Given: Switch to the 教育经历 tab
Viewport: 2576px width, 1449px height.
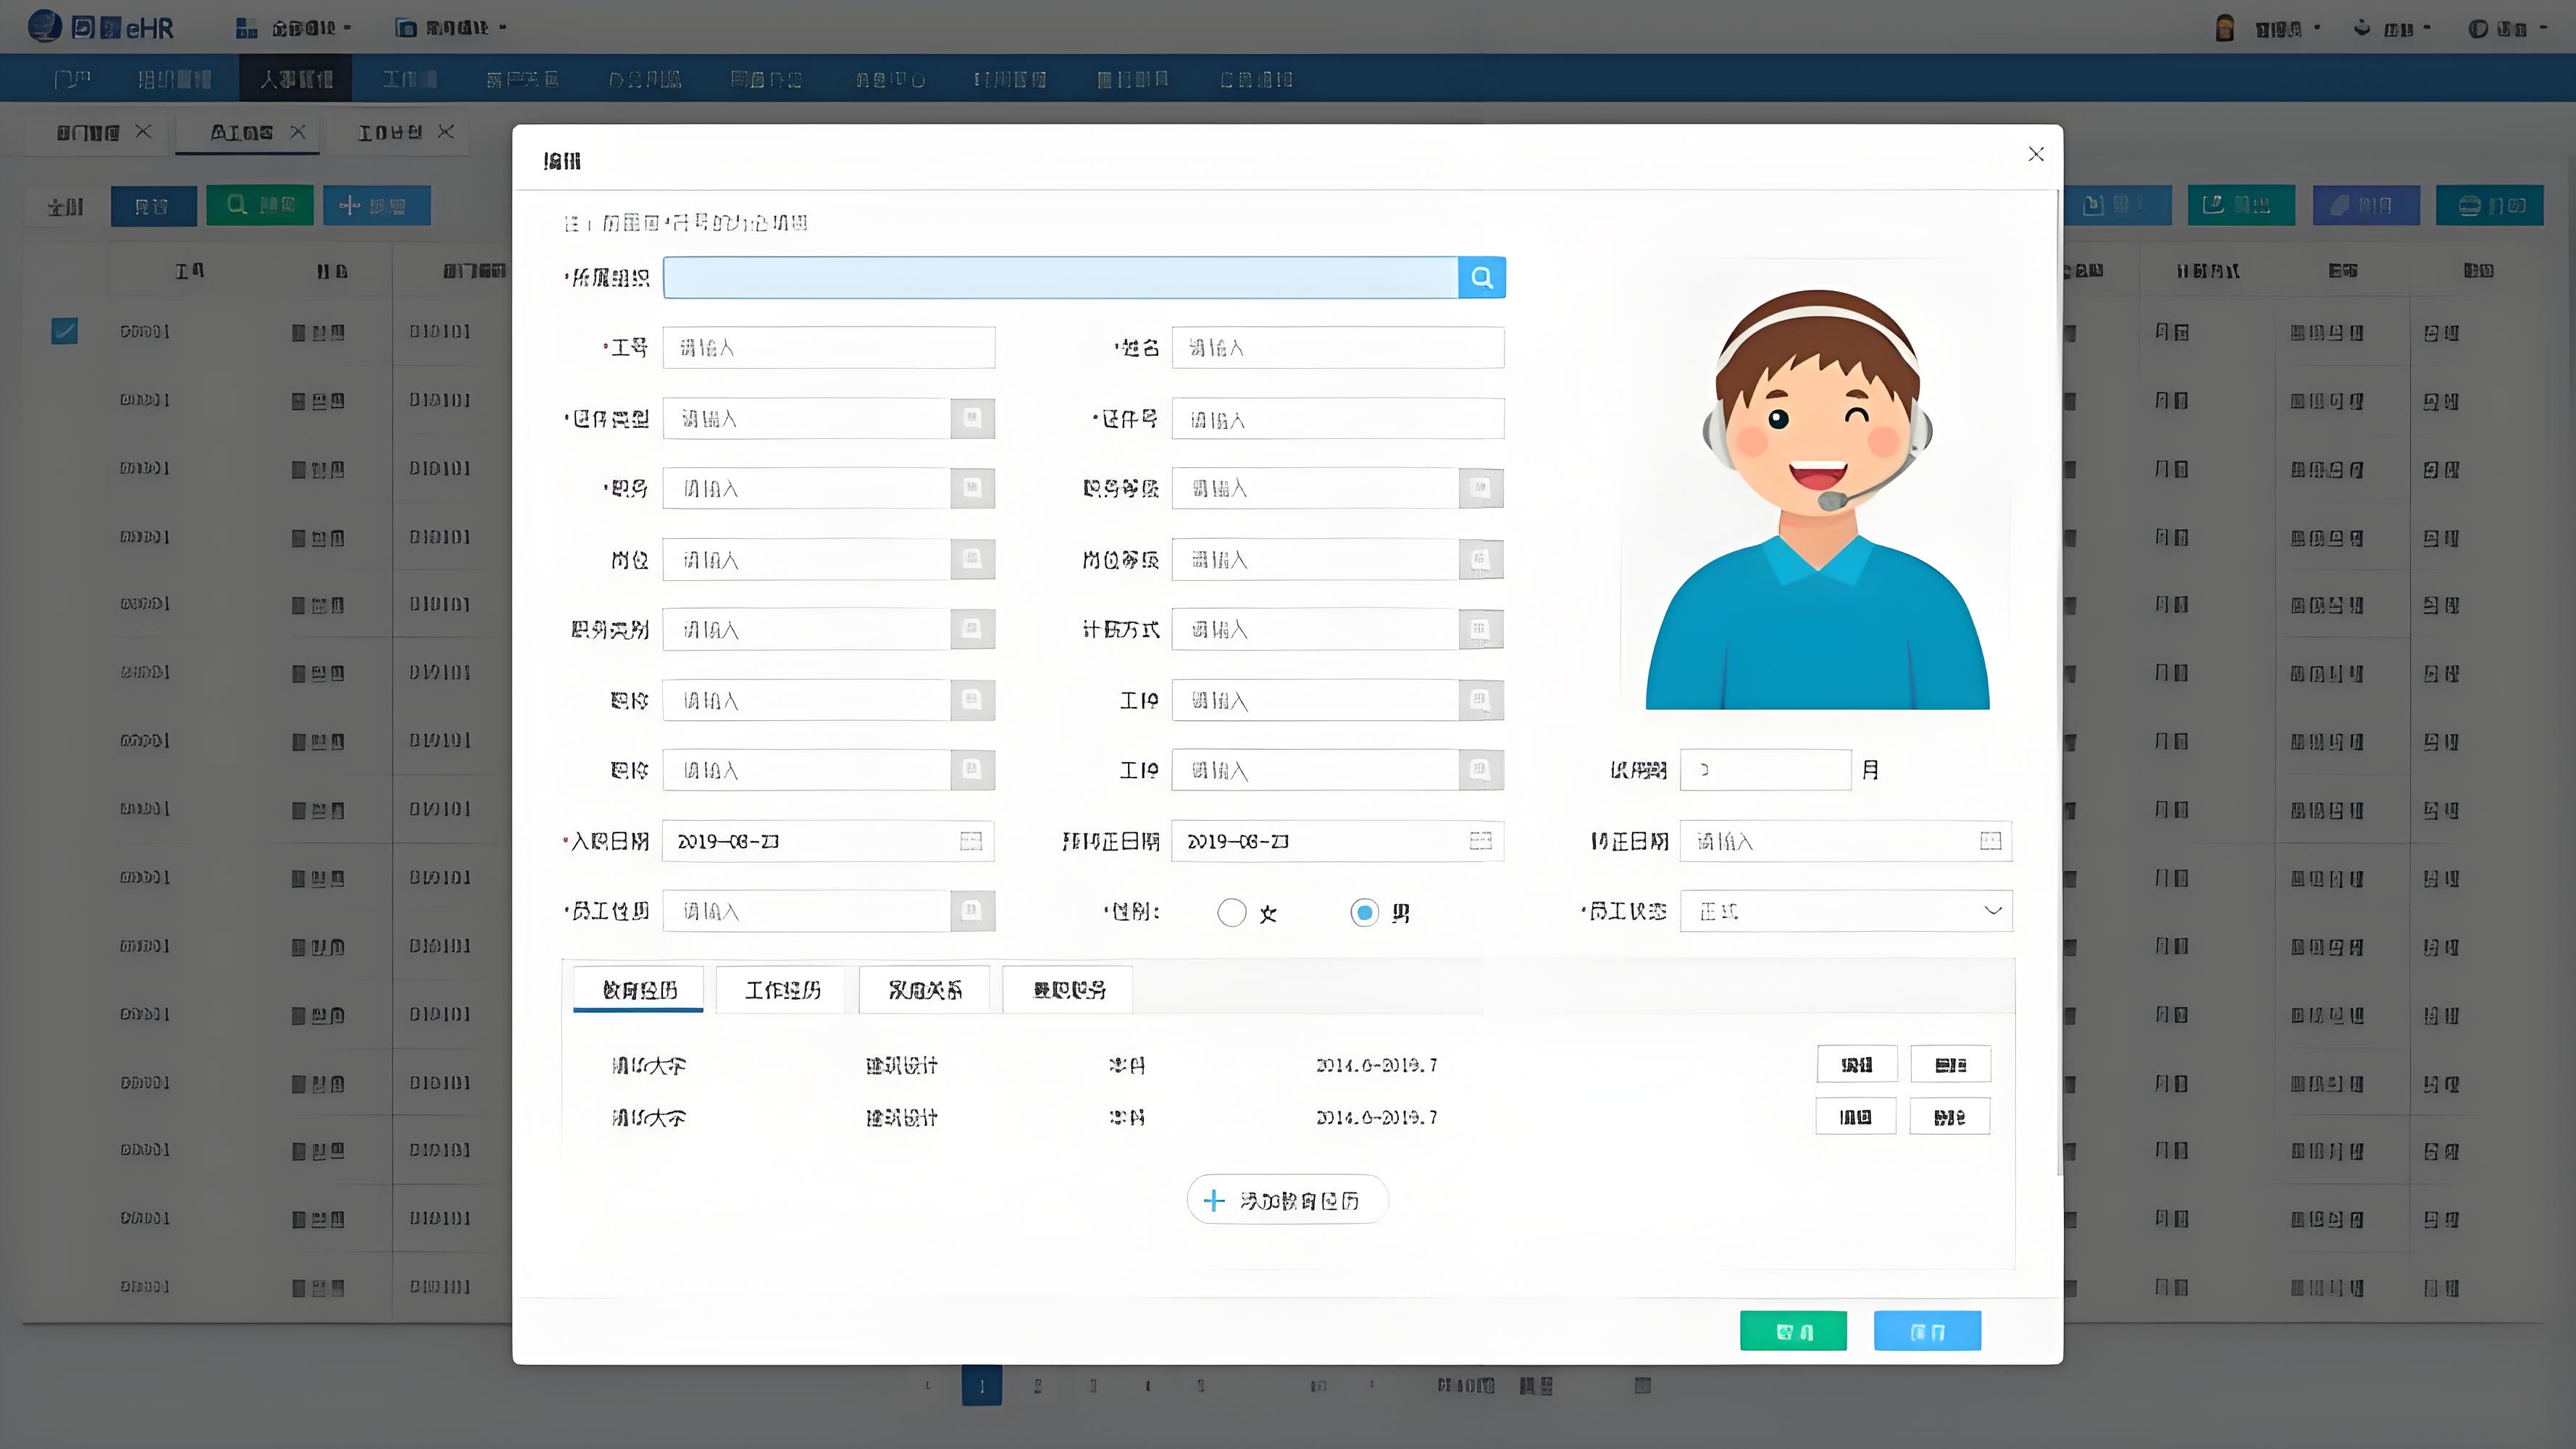Looking at the screenshot, I should click(639, 990).
